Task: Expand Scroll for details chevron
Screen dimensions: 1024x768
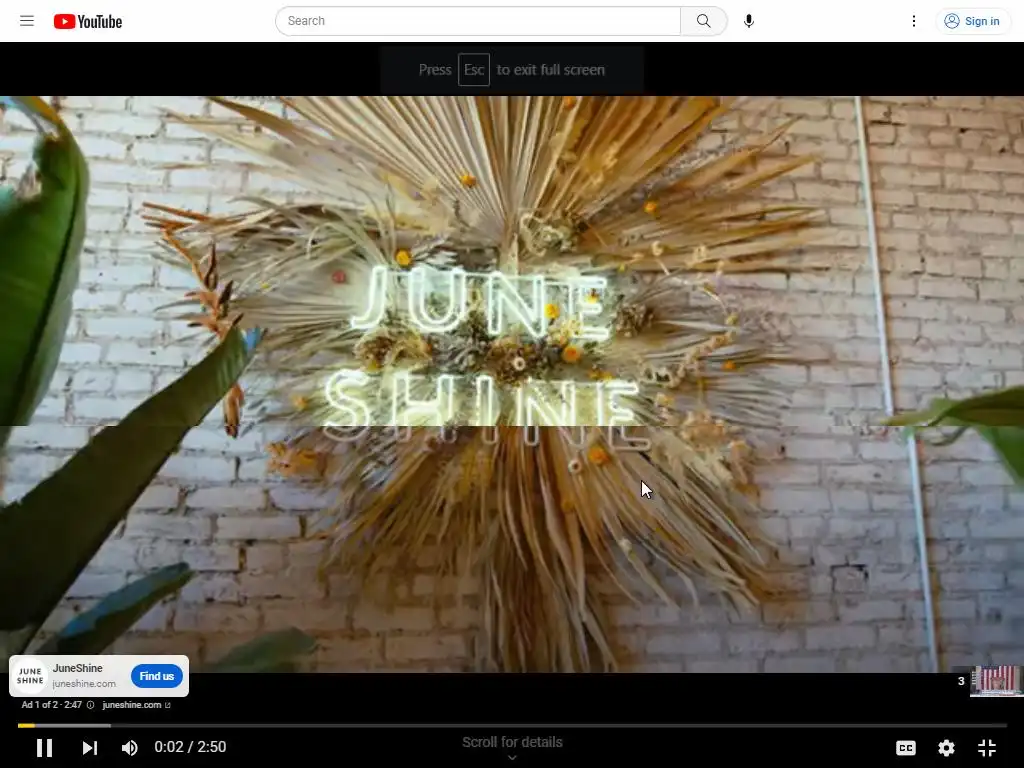Action: click(x=512, y=758)
